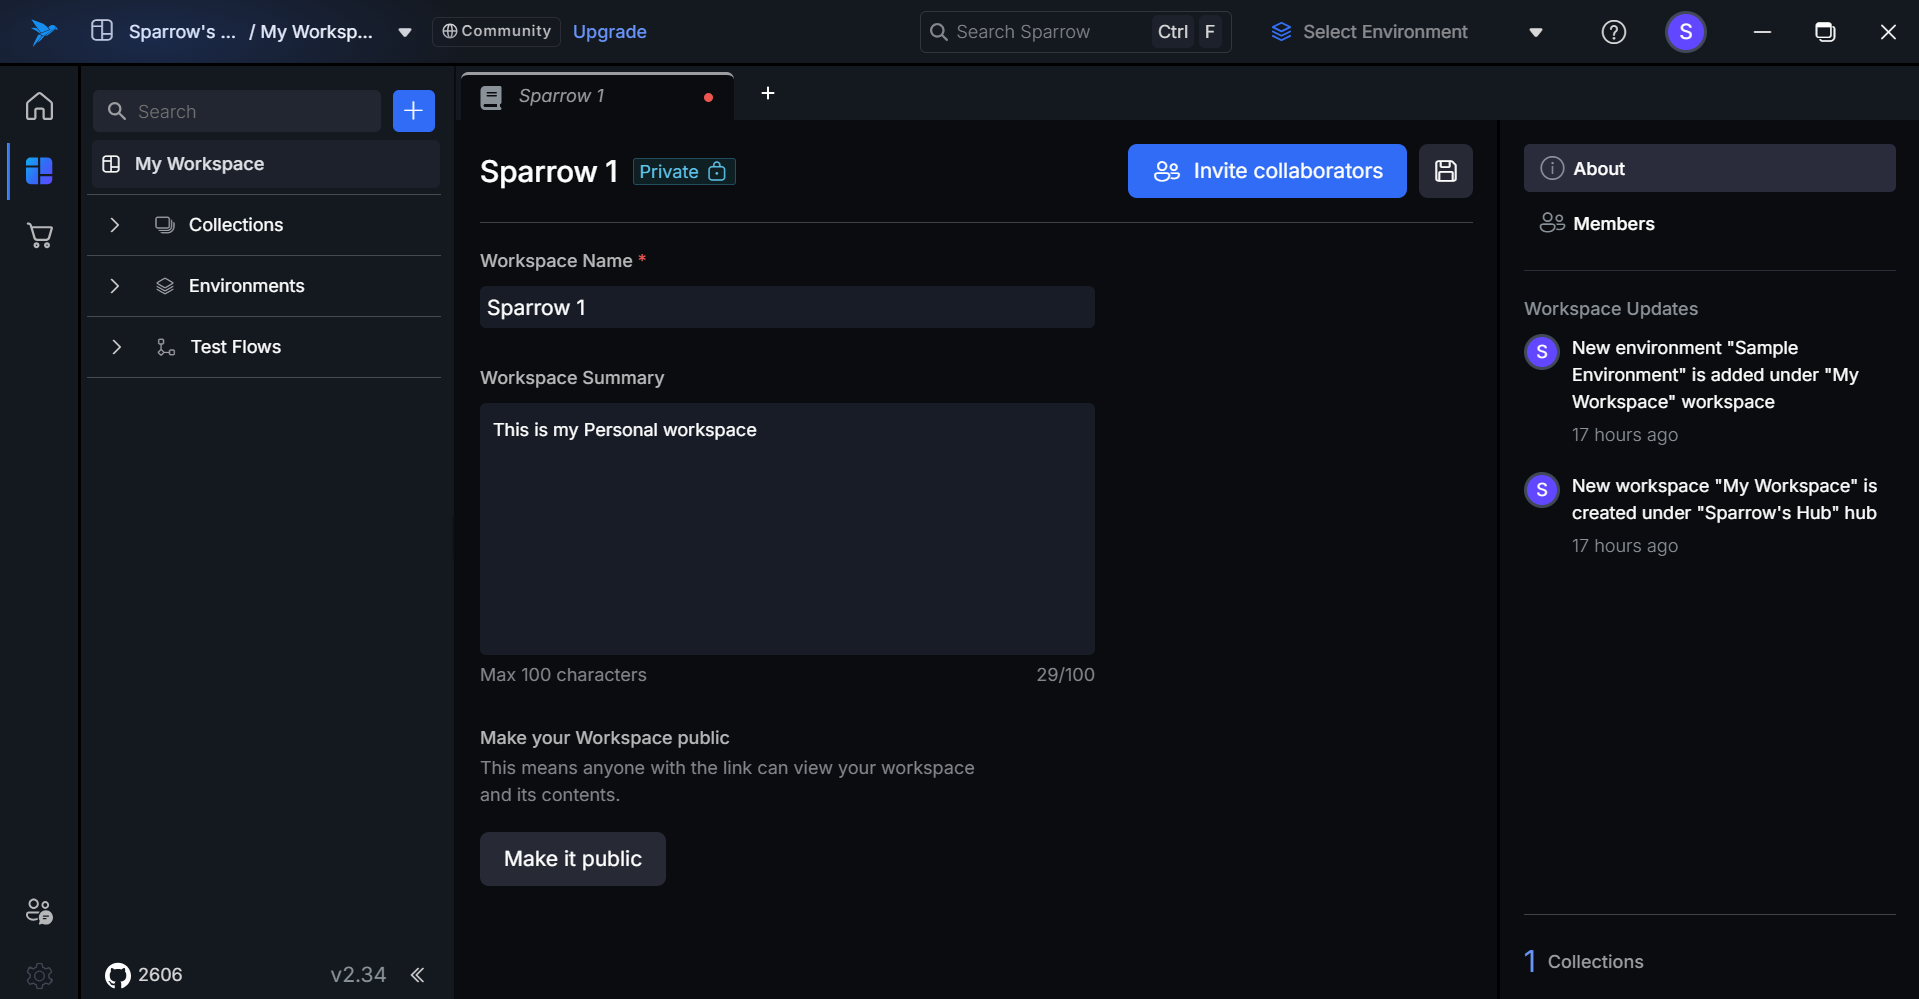Screen dimensions: 1919x999
Task: Switch to the Members tab
Action: pyautogui.click(x=1612, y=224)
